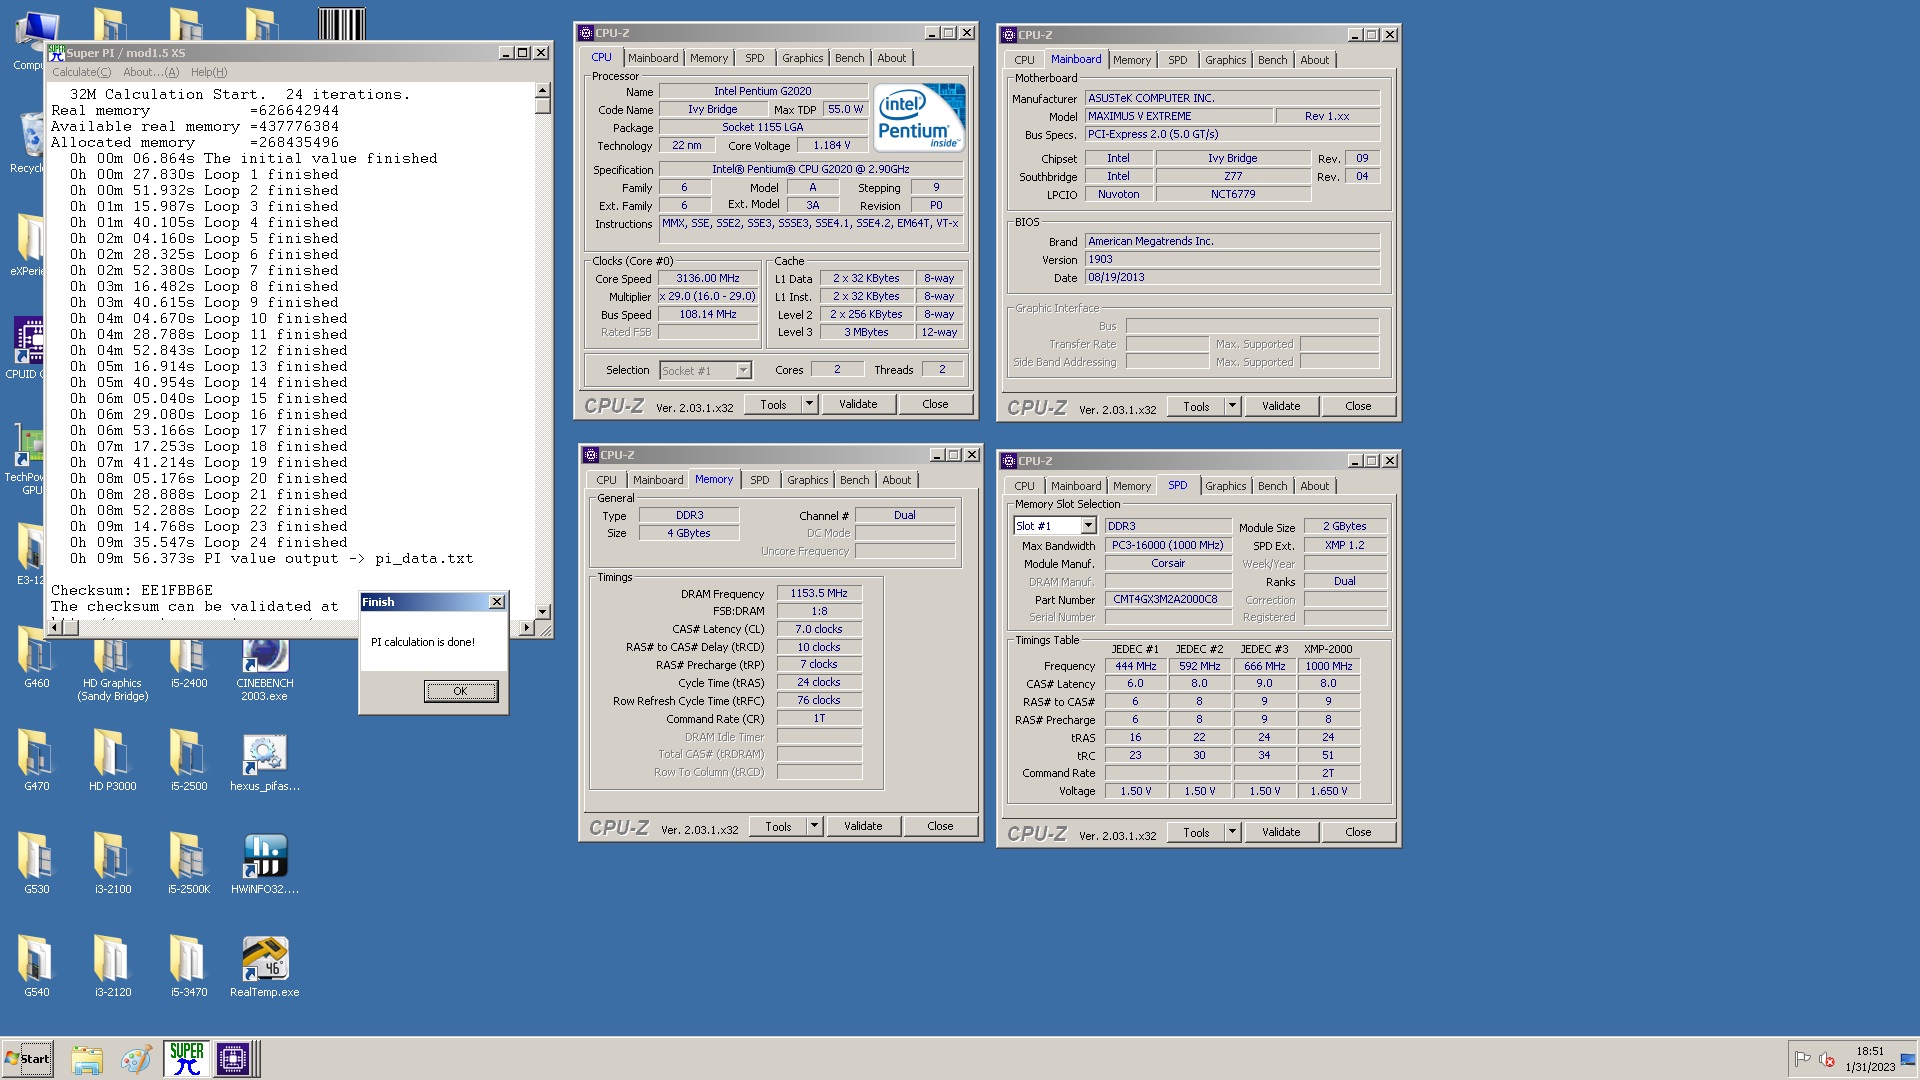Click the Super PI taskbar button

coord(187,1058)
